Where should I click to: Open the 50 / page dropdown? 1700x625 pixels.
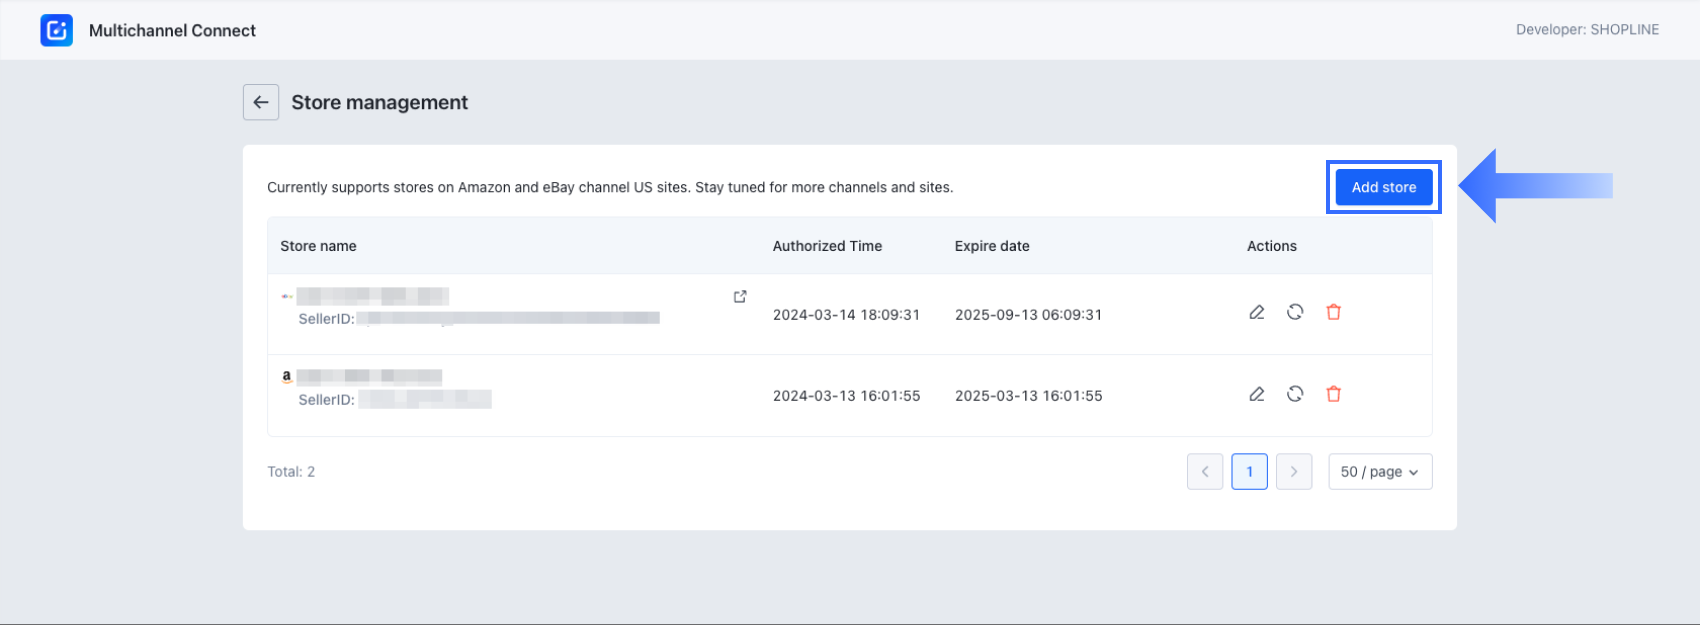coord(1380,472)
